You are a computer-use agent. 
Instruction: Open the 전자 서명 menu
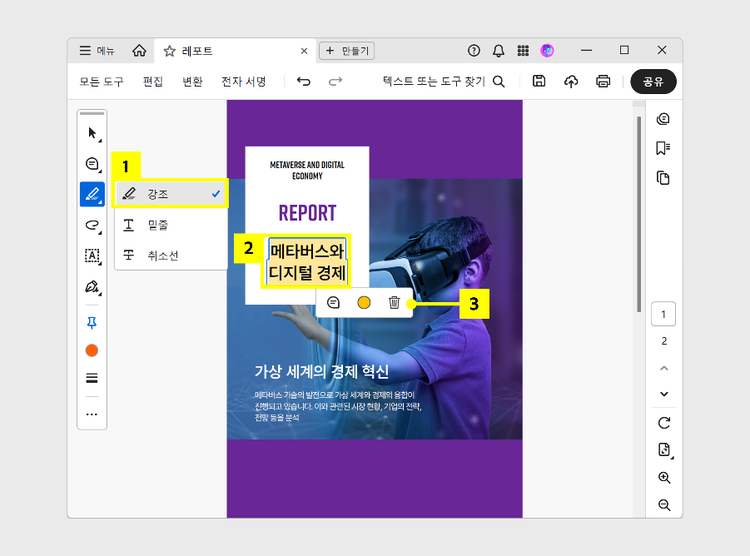[x=243, y=81]
